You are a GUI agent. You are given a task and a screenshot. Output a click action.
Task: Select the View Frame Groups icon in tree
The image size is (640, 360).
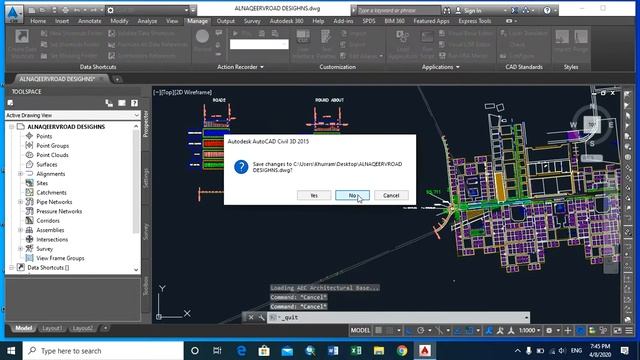[x=29, y=258]
